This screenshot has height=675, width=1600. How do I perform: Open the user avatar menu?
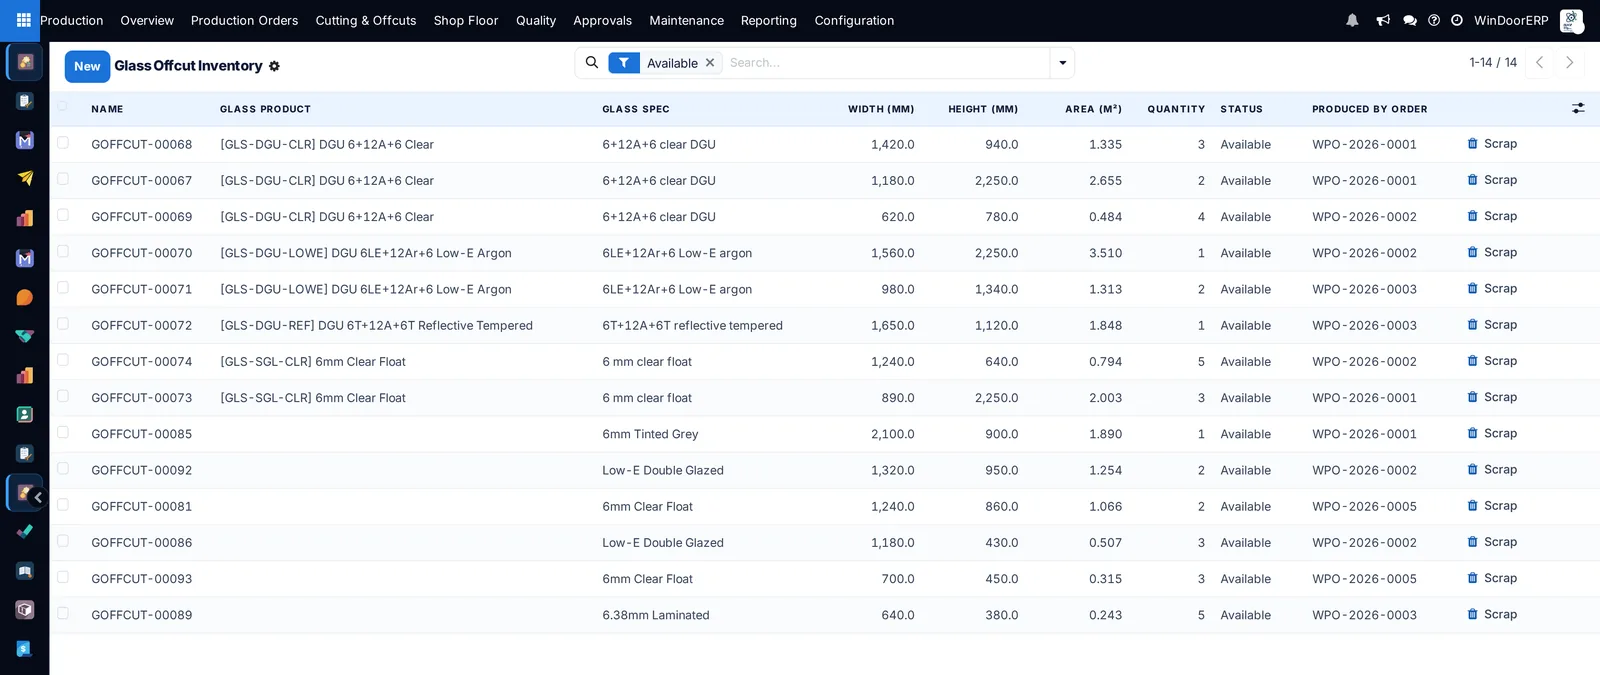[1571, 20]
